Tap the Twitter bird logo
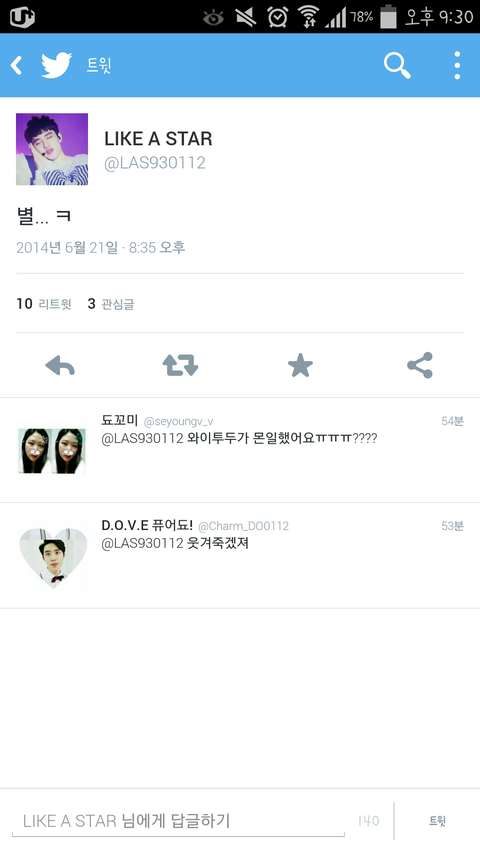Viewport: 480px width, 853px height. click(57, 65)
